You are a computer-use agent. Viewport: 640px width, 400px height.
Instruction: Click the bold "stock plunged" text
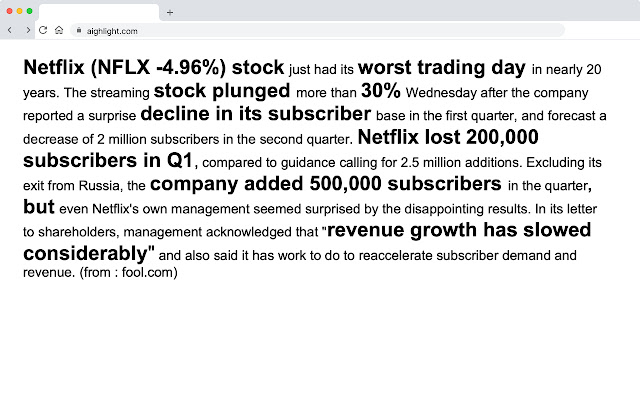222,91
